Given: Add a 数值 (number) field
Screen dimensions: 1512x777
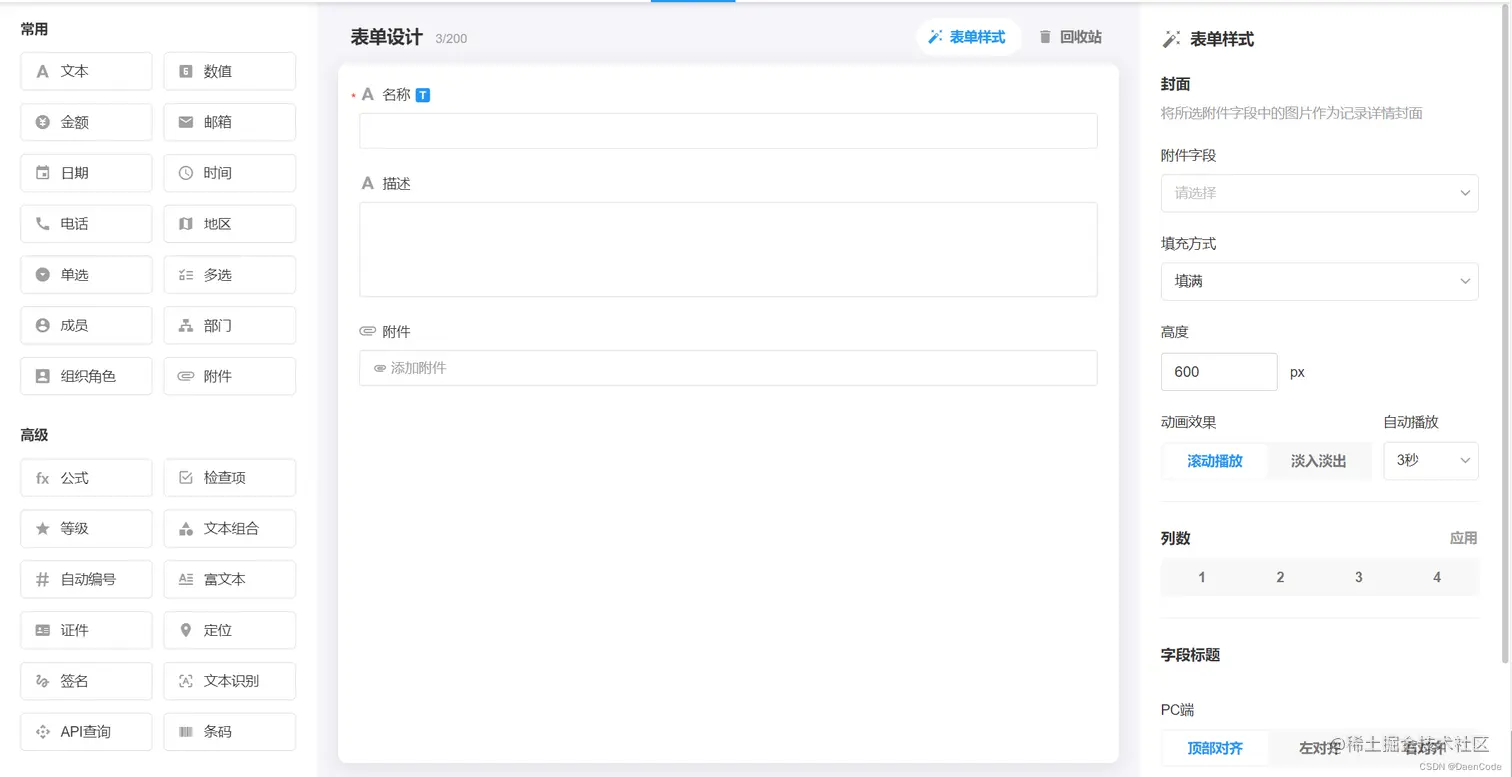Looking at the screenshot, I should click(229, 71).
